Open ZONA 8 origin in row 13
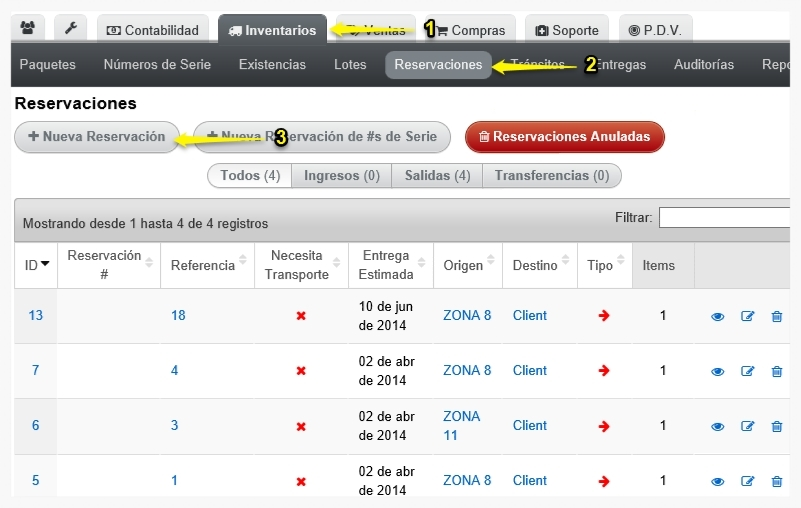This screenshot has height=508, width=801. (x=467, y=315)
